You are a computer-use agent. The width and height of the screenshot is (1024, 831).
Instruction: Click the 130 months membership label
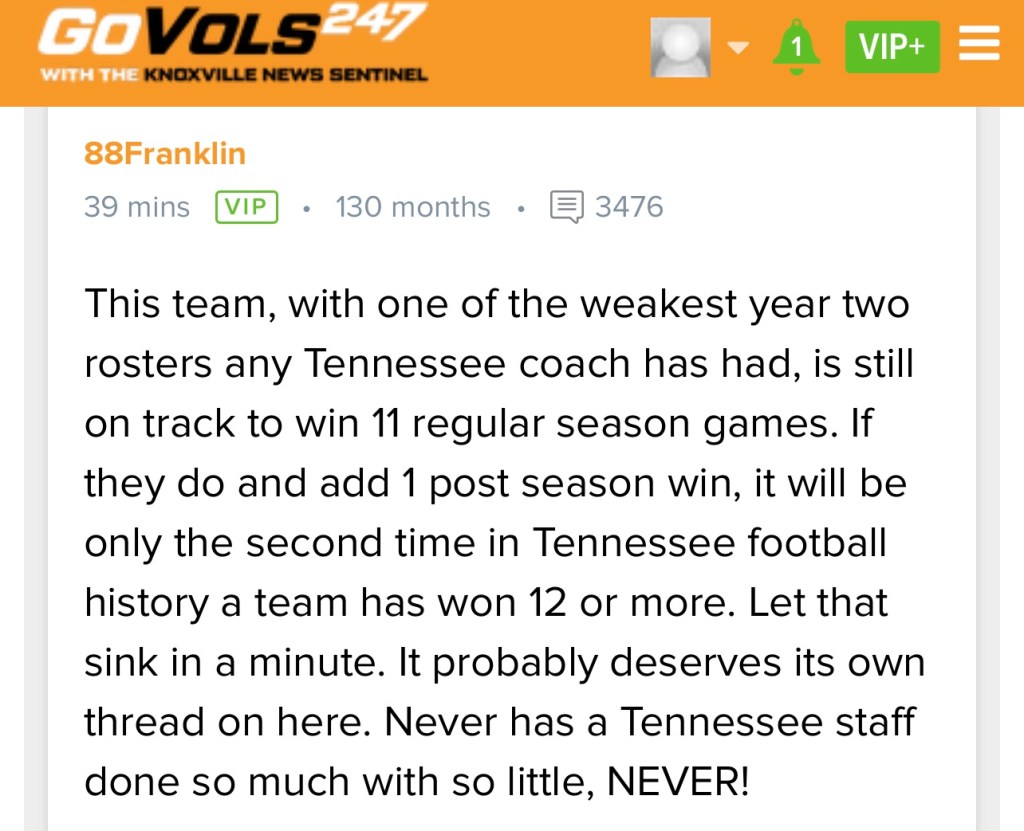tap(413, 207)
